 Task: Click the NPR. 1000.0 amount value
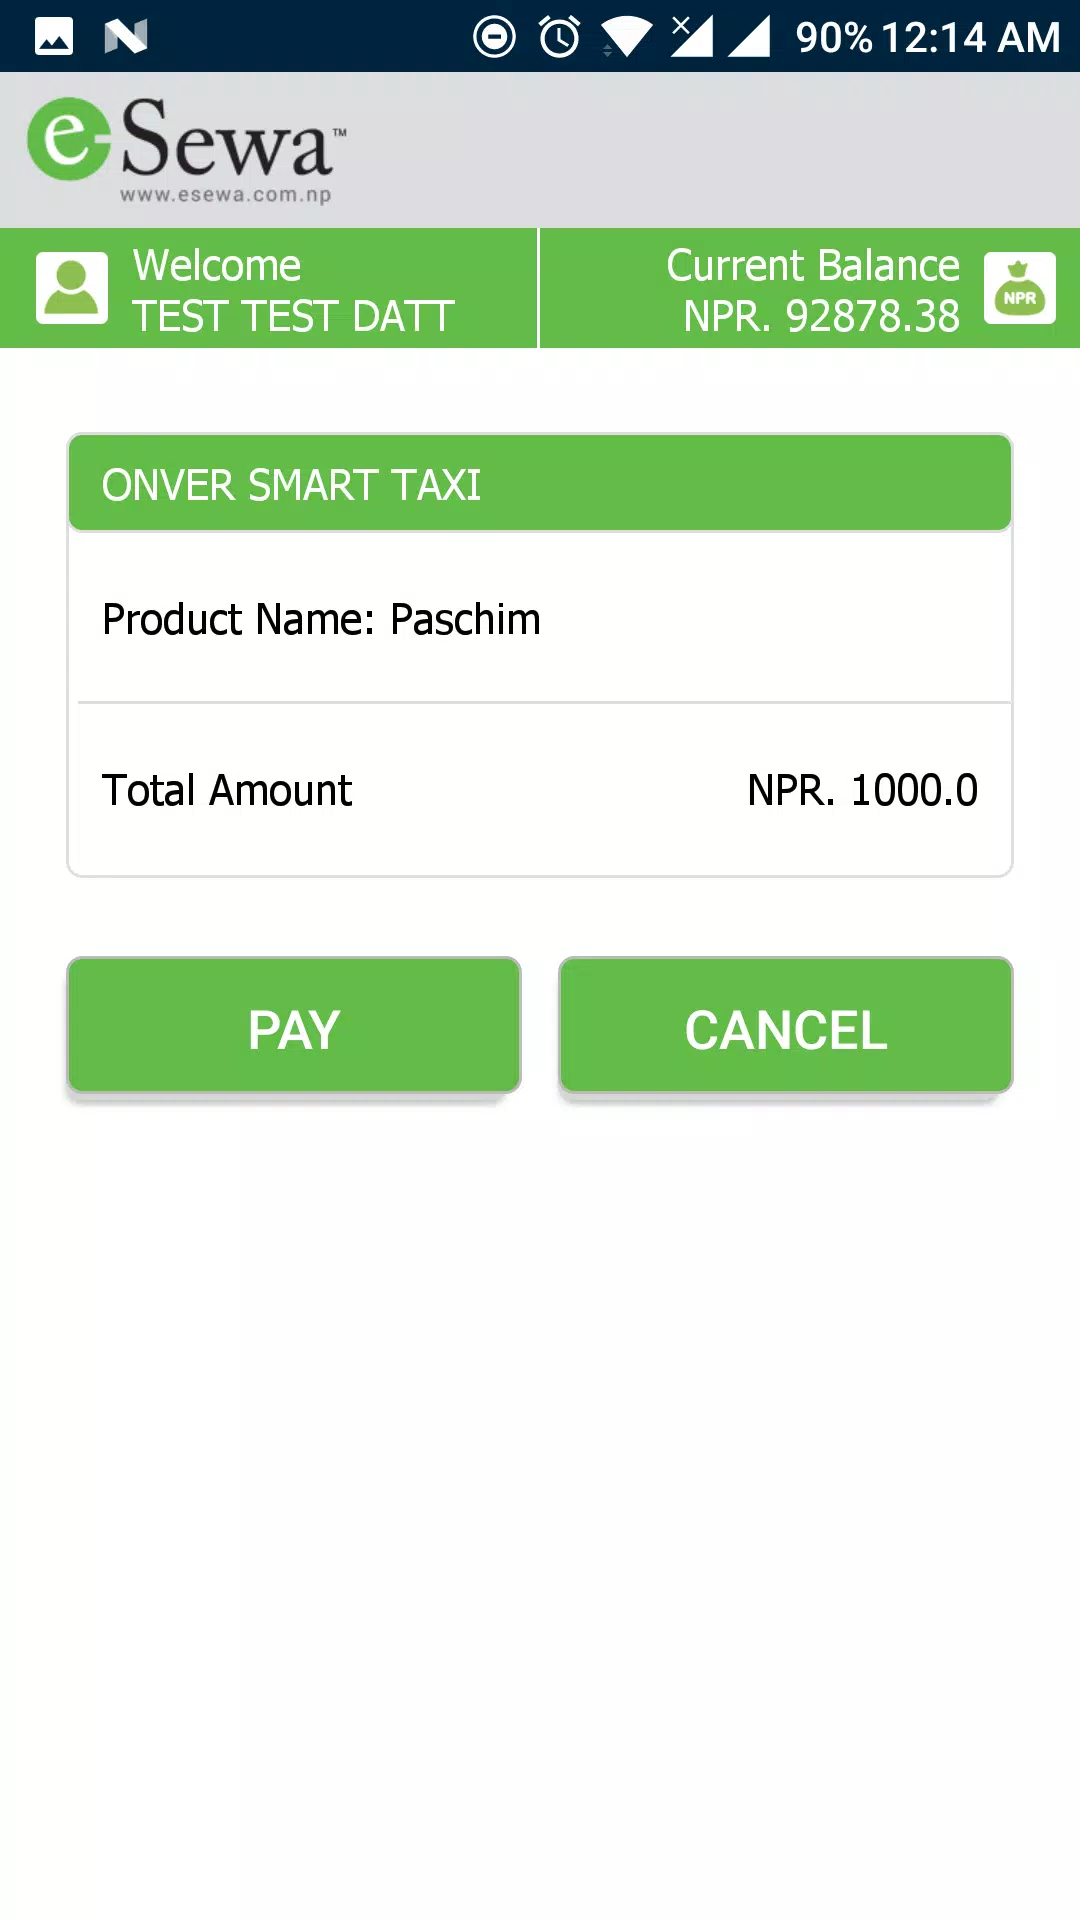(x=863, y=790)
